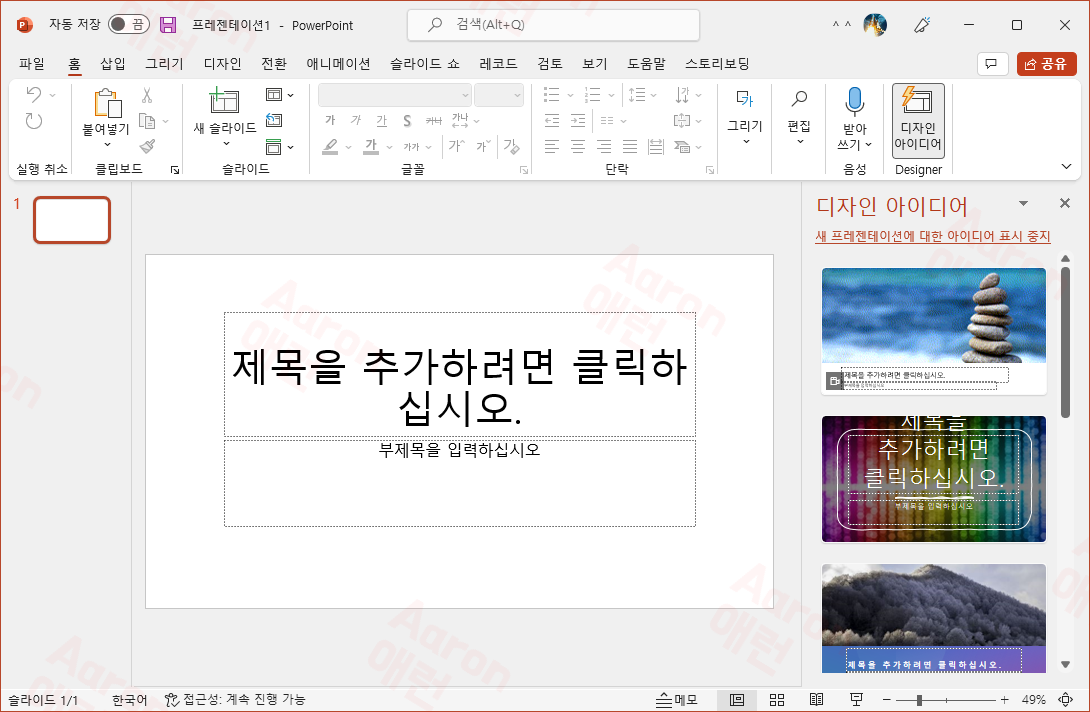Click into the search box (Alt+Q)
The height and width of the screenshot is (712, 1090).
tap(553, 25)
